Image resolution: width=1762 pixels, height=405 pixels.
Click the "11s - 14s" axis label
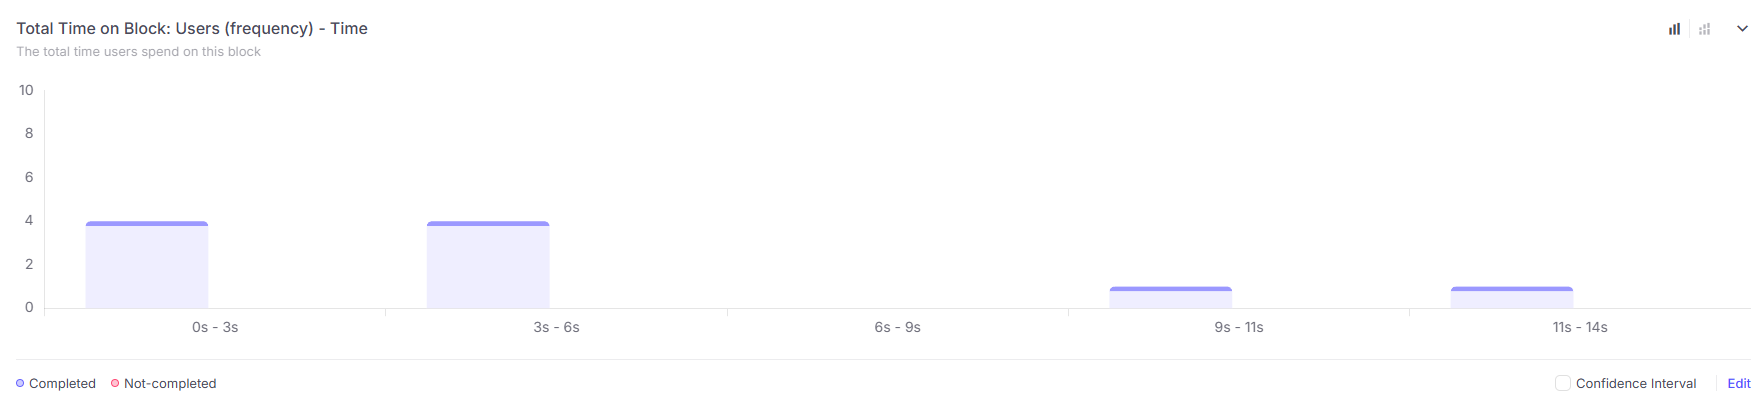[1580, 327]
